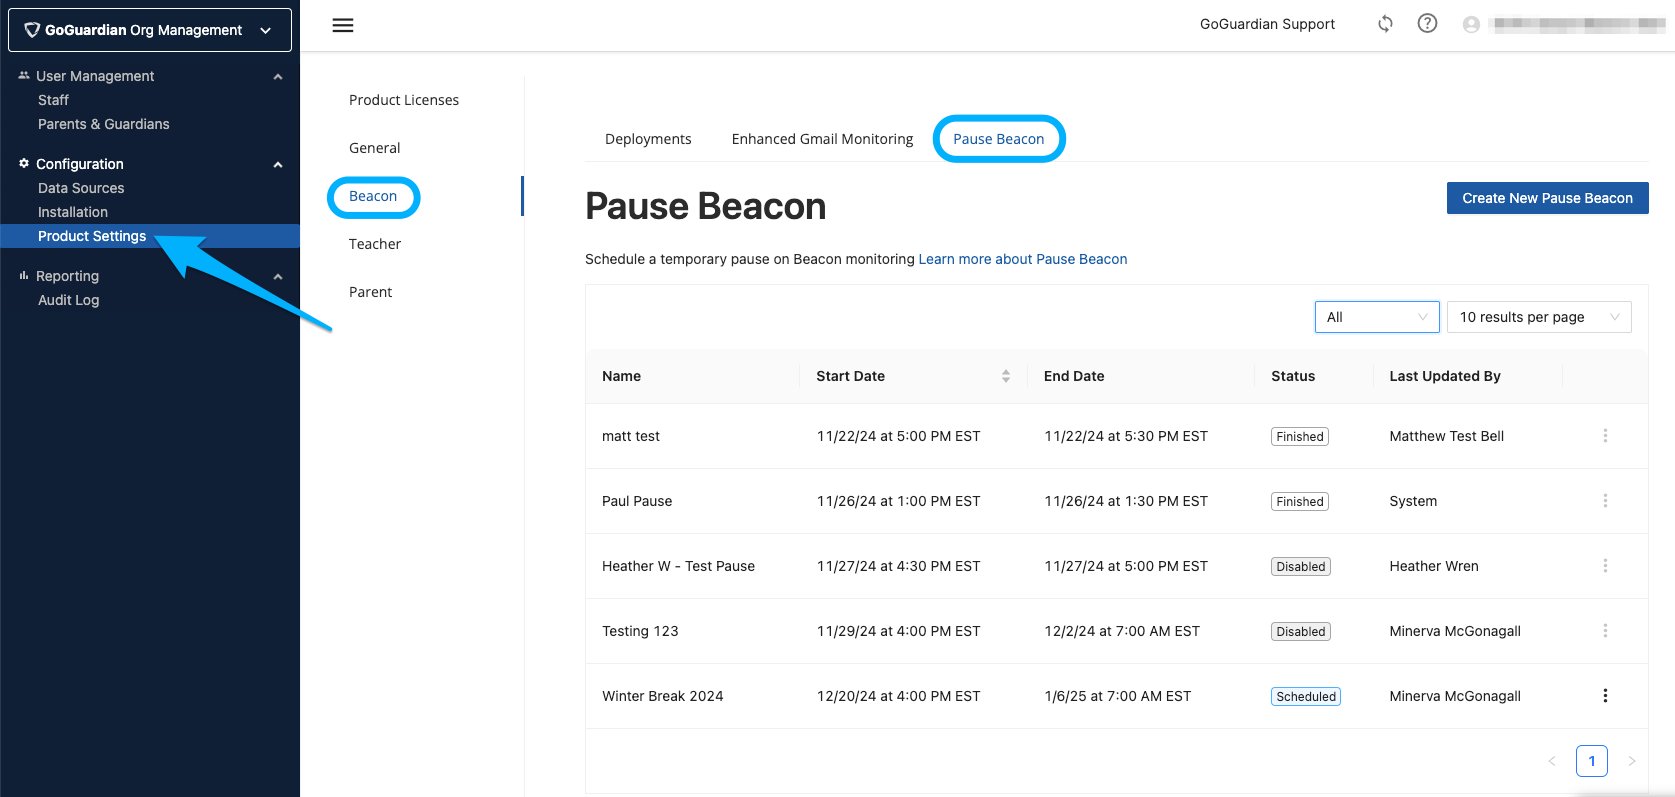
Task: Open row options for Paul Pause
Action: [x=1605, y=501]
